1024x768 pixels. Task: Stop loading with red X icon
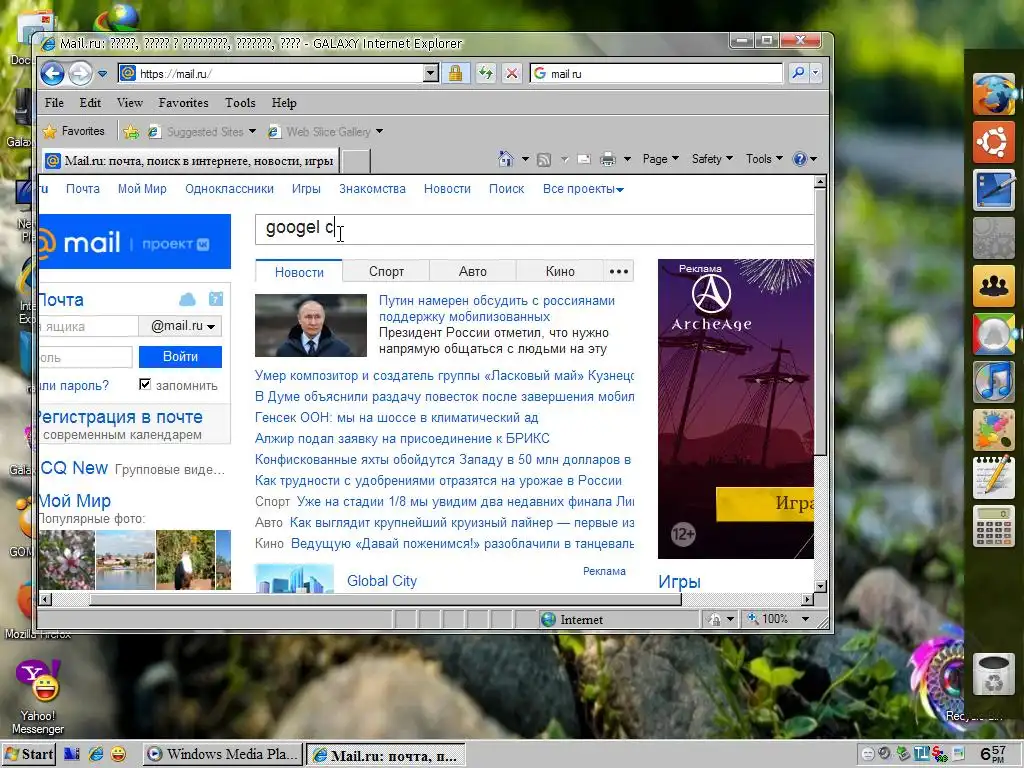tap(512, 74)
